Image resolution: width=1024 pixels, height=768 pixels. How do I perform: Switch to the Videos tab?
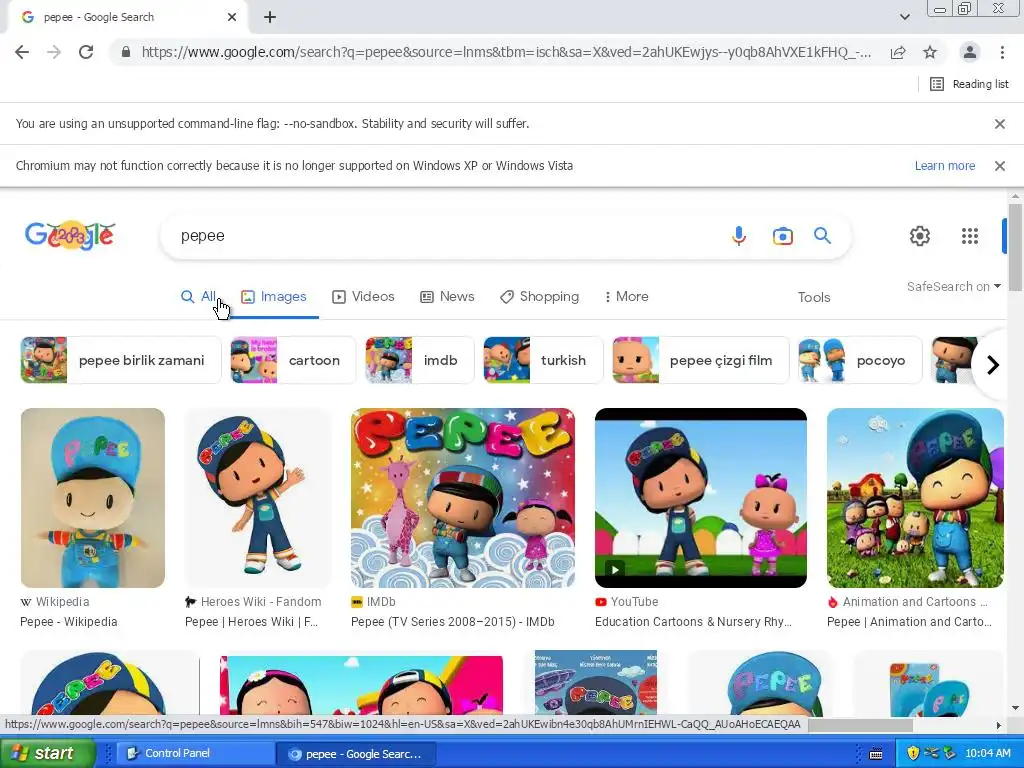coord(364,296)
